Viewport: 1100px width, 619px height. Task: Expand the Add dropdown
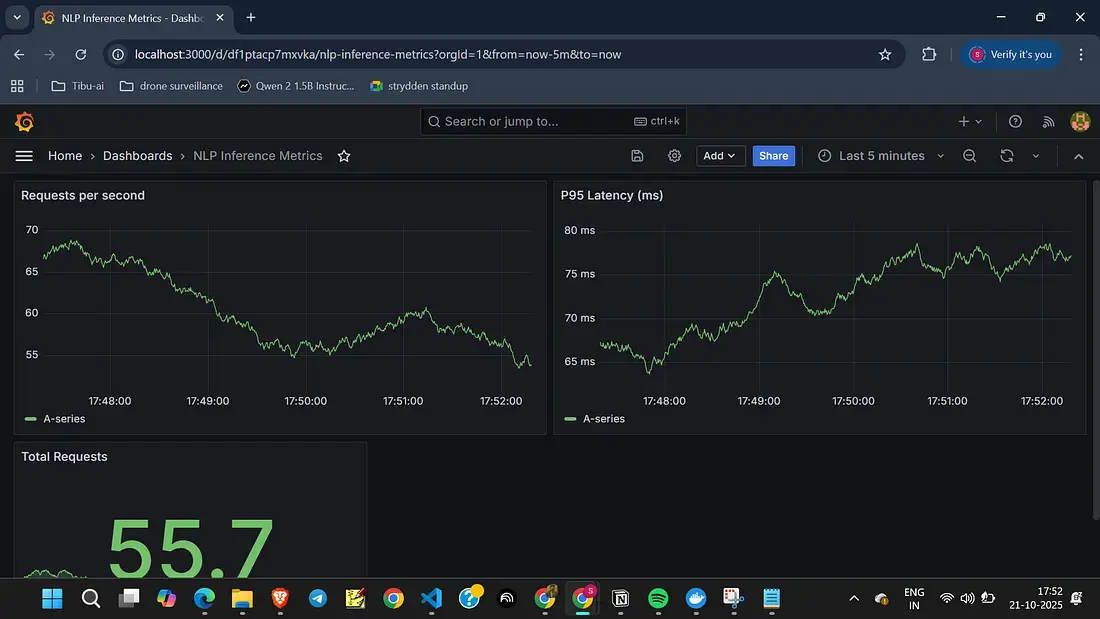pos(720,156)
